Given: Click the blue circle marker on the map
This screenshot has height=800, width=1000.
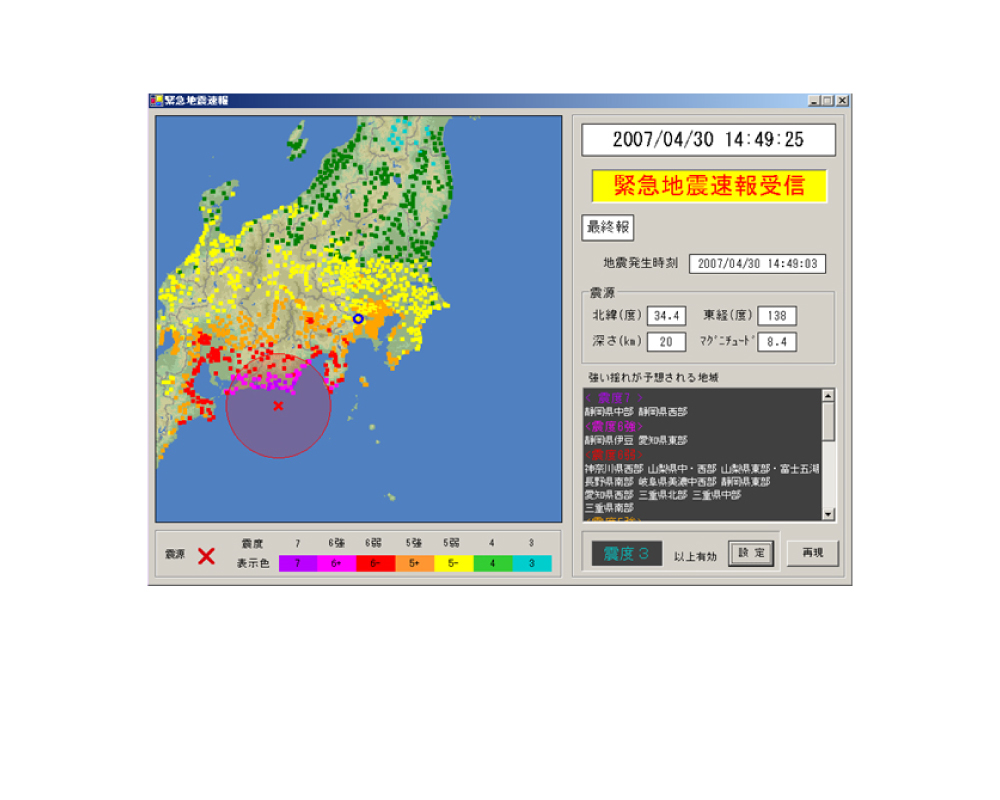Looking at the screenshot, I should coord(358,318).
